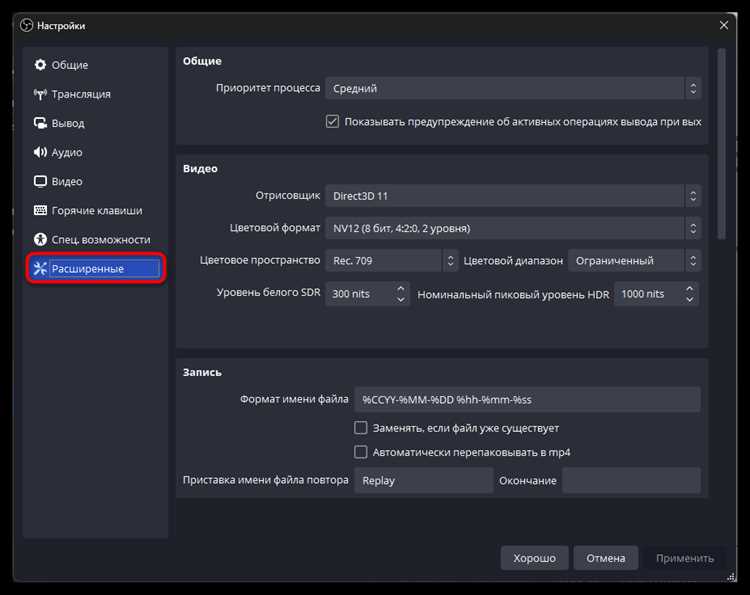Select Горячие клавиши tab
The height and width of the screenshot is (595, 750).
(x=95, y=210)
